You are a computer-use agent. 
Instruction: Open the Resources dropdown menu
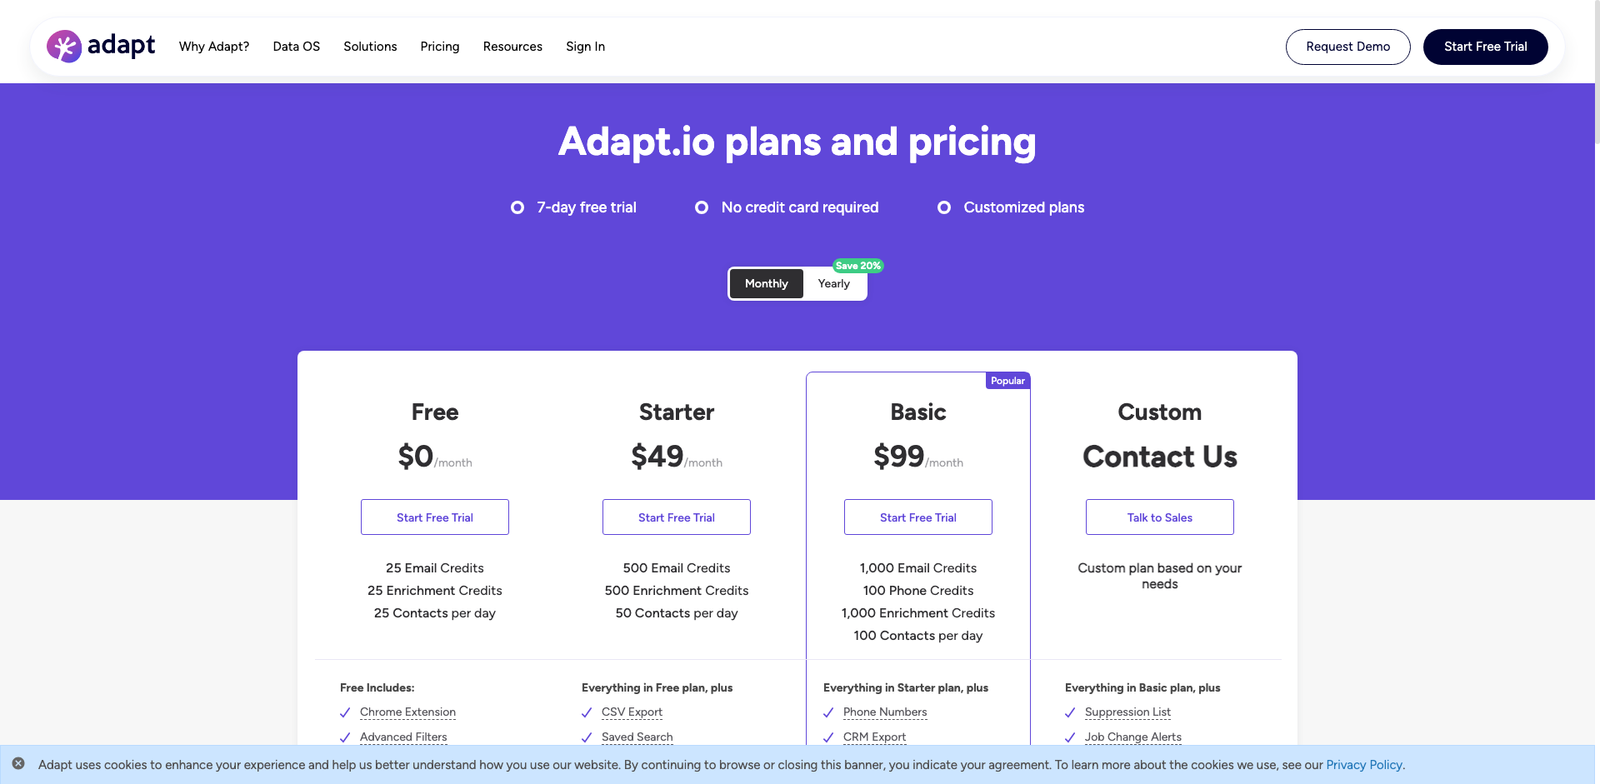(512, 47)
